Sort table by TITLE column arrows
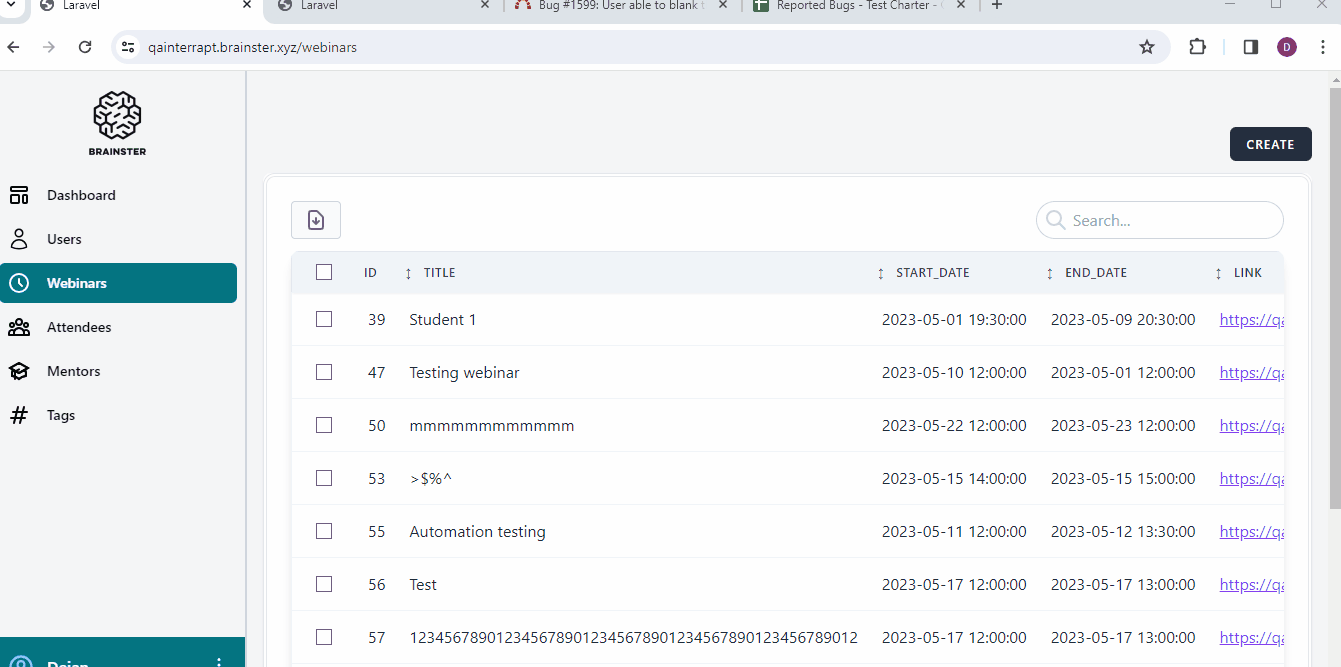 [x=408, y=273]
